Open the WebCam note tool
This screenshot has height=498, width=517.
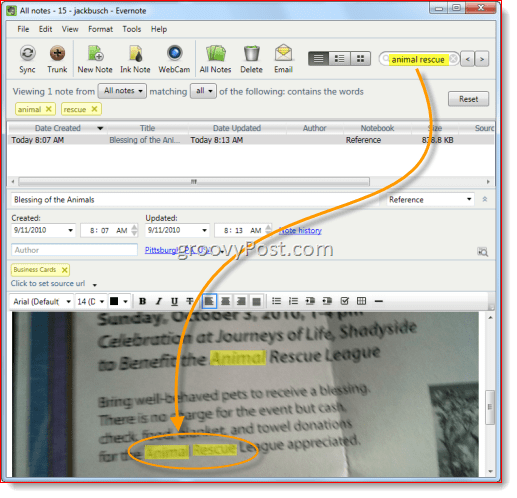[175, 53]
